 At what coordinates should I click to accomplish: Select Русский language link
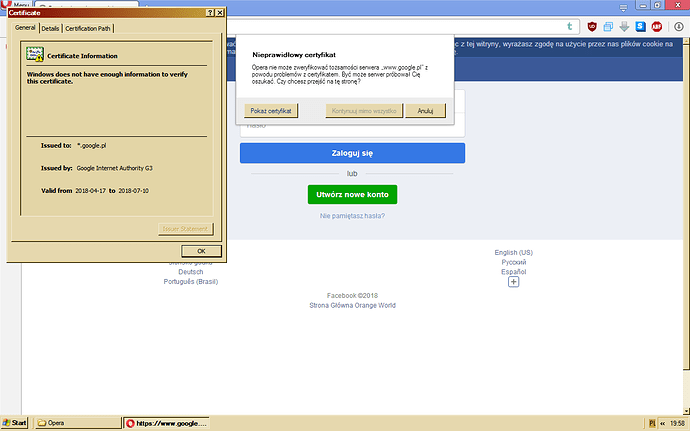coord(514,262)
